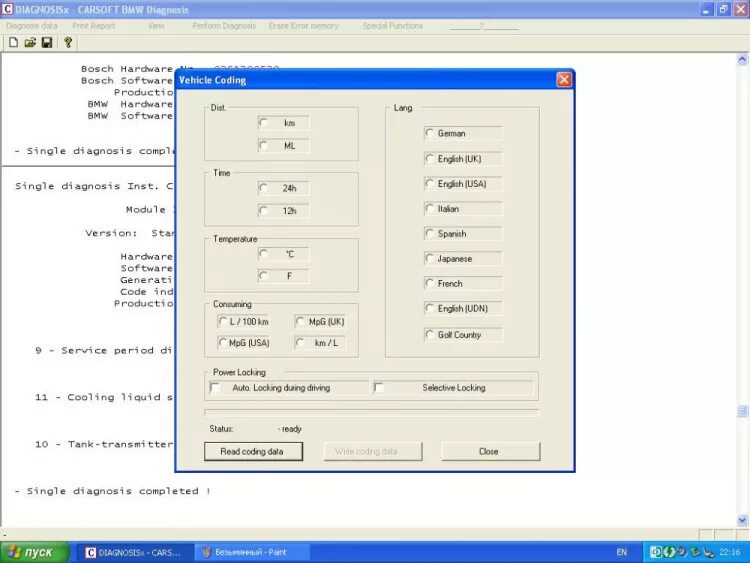
Task: Open the Perform Diagnosis menu
Action: pyautogui.click(x=224, y=26)
